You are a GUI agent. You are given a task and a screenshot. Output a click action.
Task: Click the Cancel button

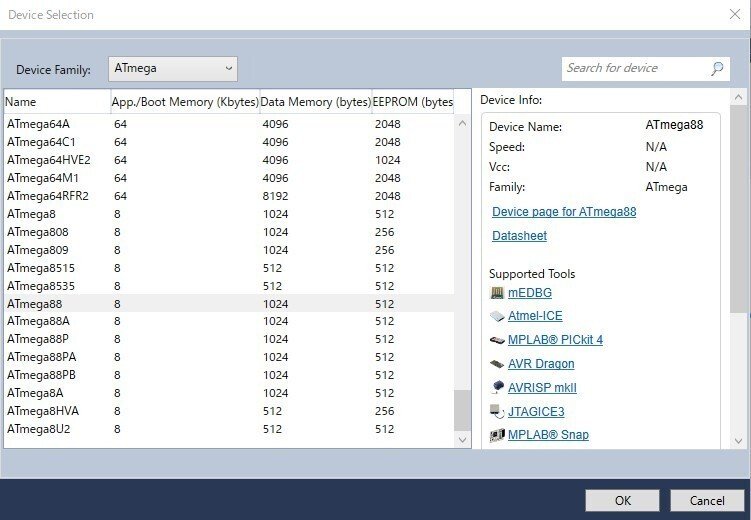tap(707, 500)
